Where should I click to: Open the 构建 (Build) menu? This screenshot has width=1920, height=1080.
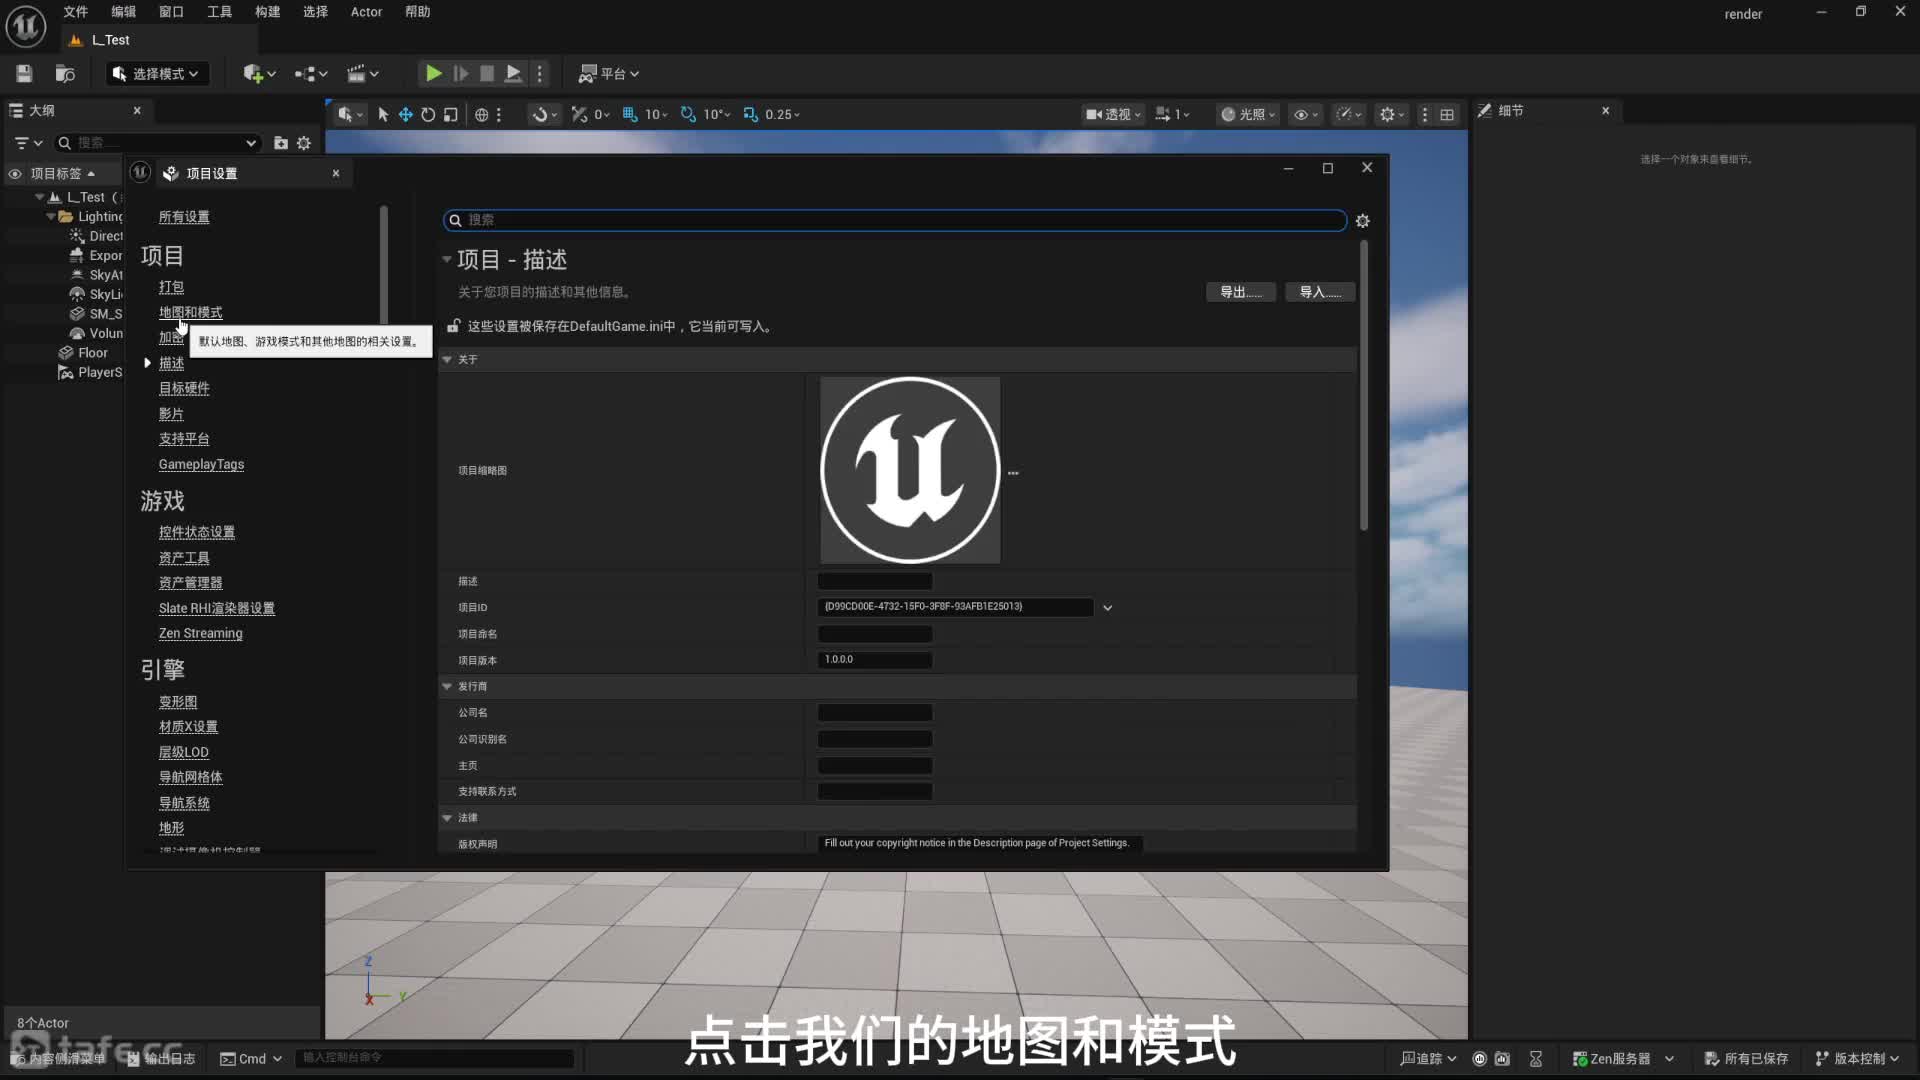point(267,12)
